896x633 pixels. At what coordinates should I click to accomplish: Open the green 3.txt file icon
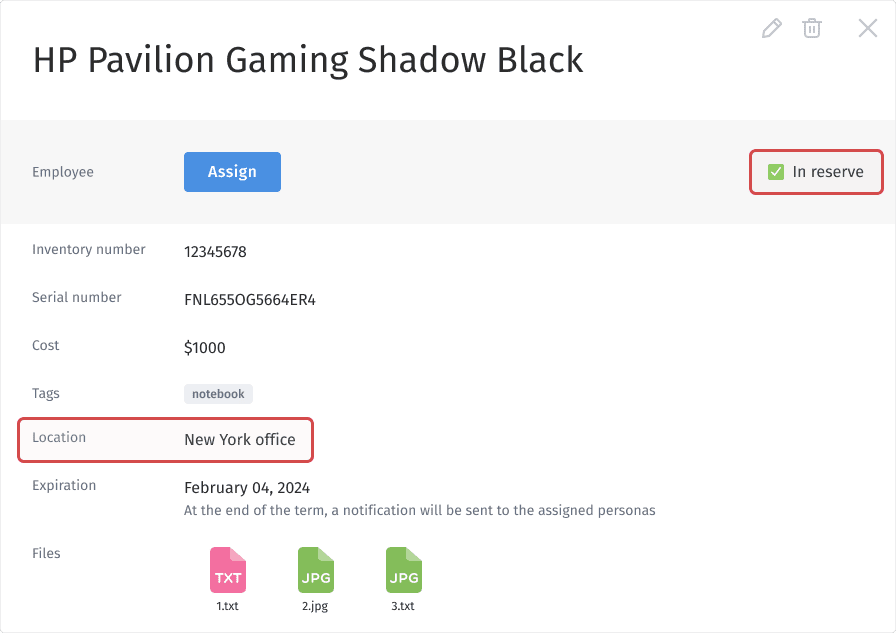403,571
